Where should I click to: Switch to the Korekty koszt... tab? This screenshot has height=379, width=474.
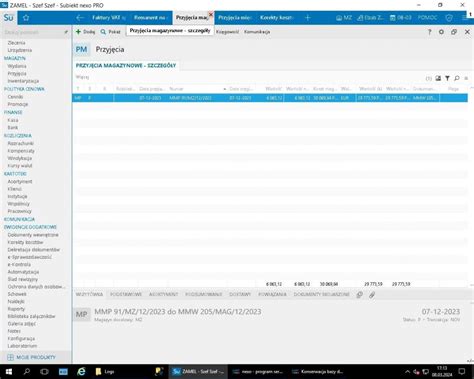pyautogui.click(x=276, y=17)
